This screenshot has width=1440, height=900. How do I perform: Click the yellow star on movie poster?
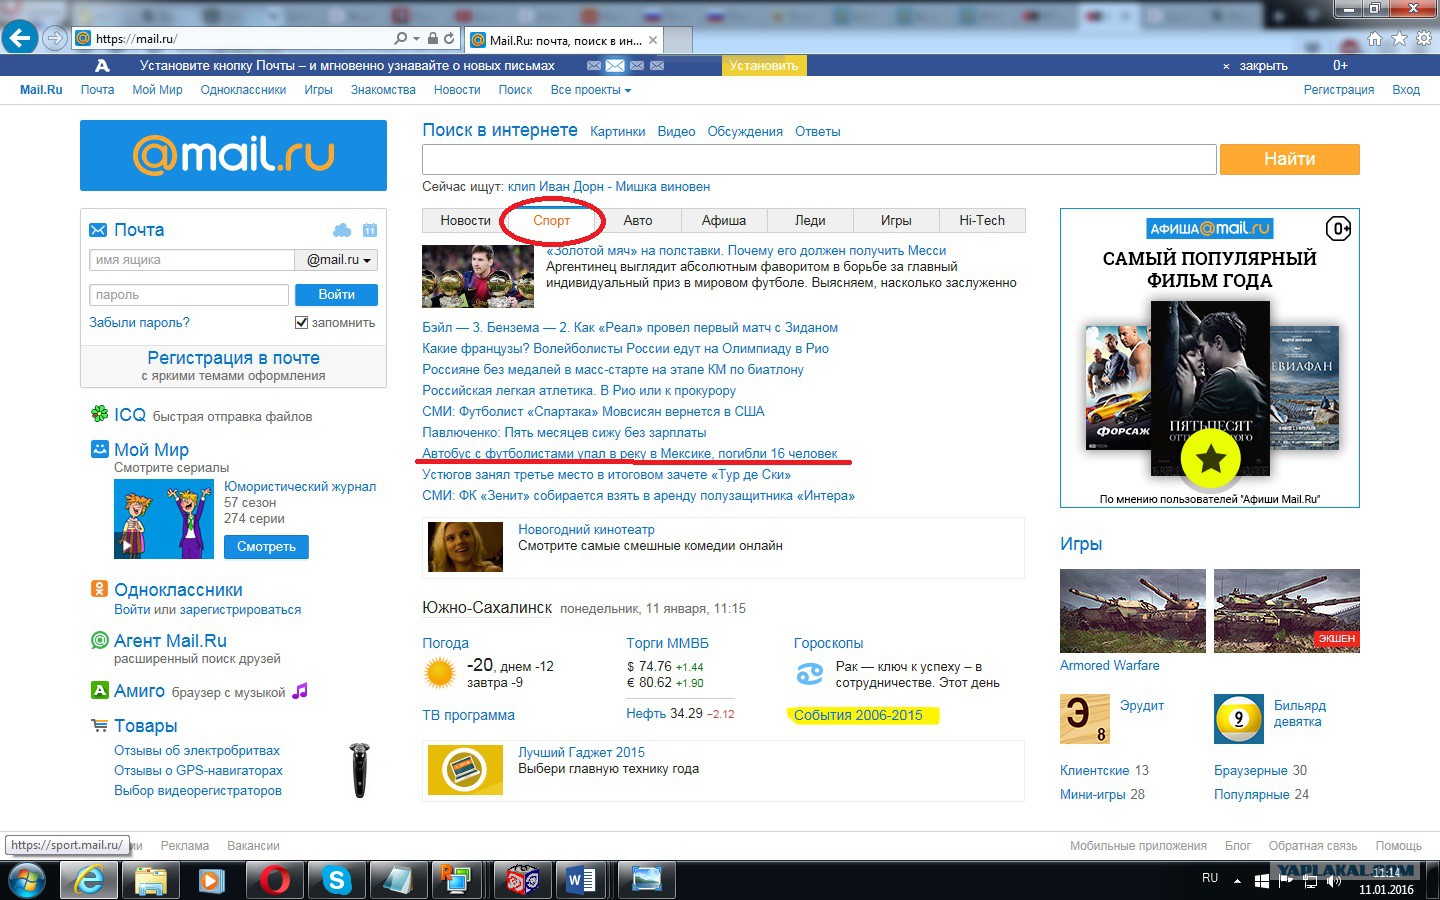1210,459
